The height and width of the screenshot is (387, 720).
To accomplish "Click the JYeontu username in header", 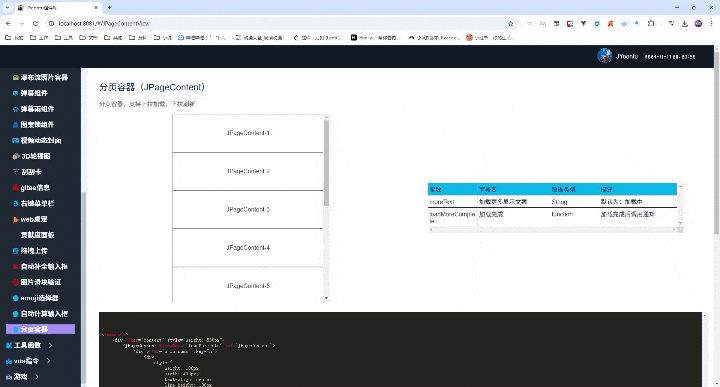I will (x=627, y=56).
